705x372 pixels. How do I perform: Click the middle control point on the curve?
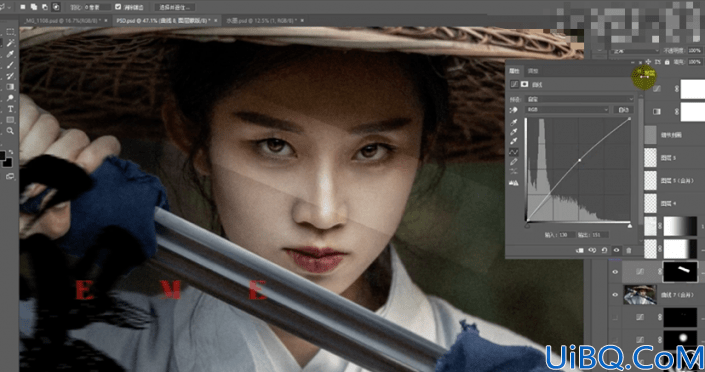pyautogui.click(x=580, y=160)
